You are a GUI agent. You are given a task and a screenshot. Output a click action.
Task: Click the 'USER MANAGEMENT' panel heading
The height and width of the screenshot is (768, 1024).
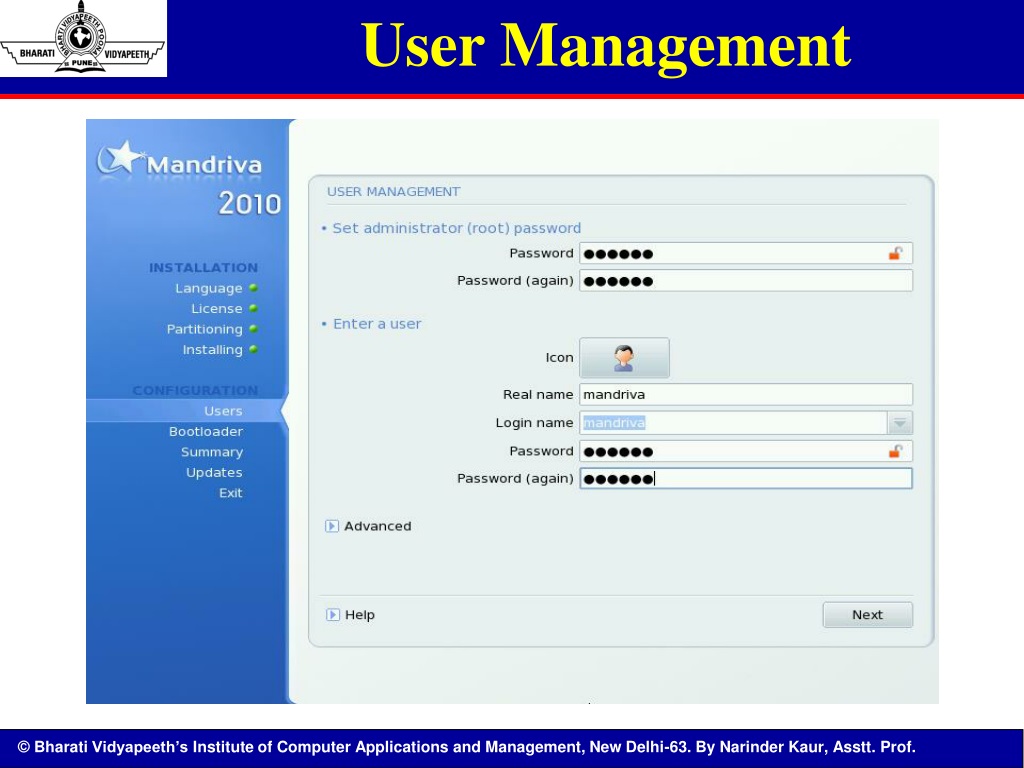tap(394, 192)
